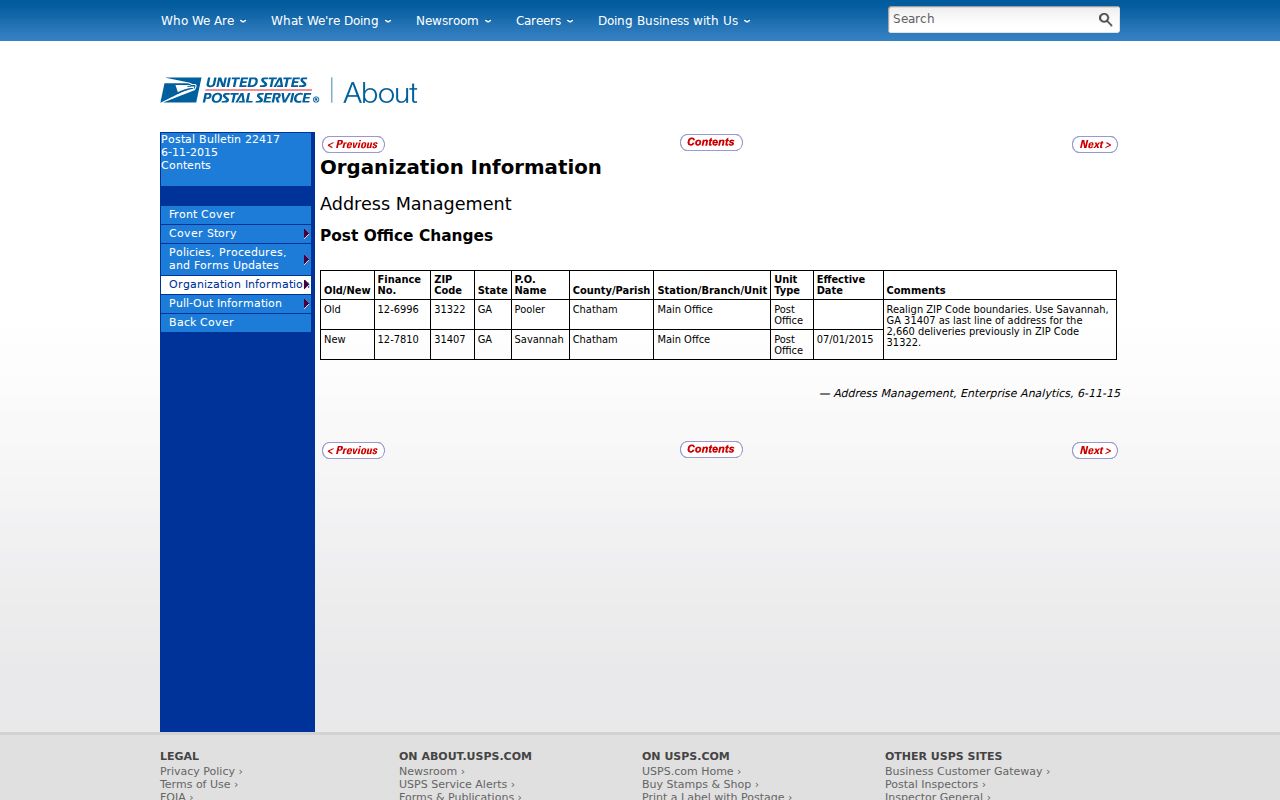This screenshot has height=800, width=1280.
Task: Go to Previous page at top
Action: pos(353,145)
